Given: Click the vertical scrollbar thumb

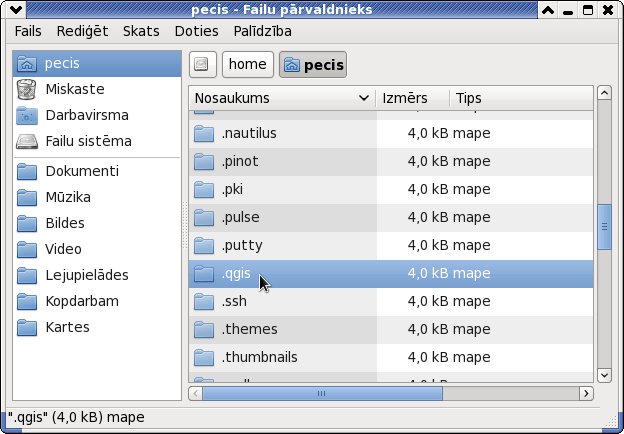Looking at the screenshot, I should pos(604,227).
